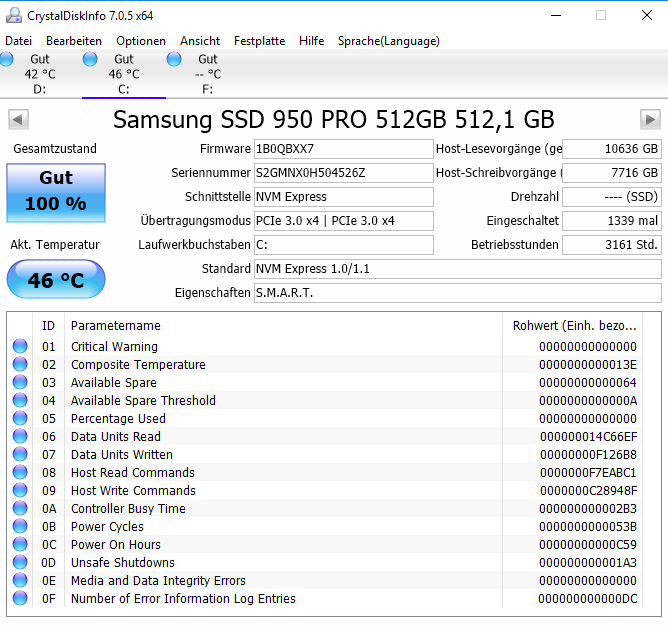Click the ID column header
The width and height of the screenshot is (668, 625).
pyautogui.click(x=49, y=326)
